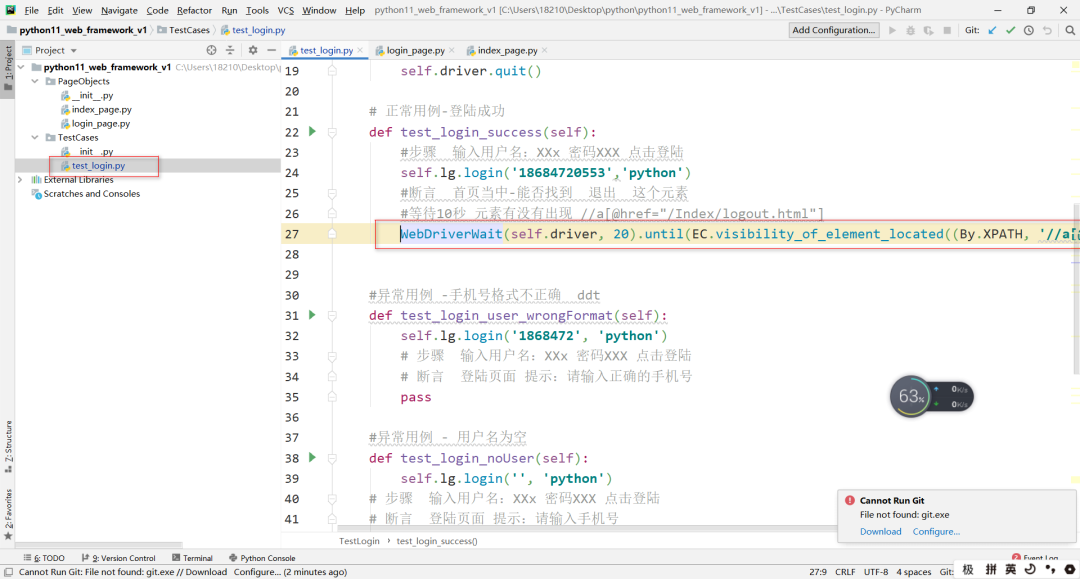Click the 63% progress circle overlay
1080x579 pixels.
point(910,396)
